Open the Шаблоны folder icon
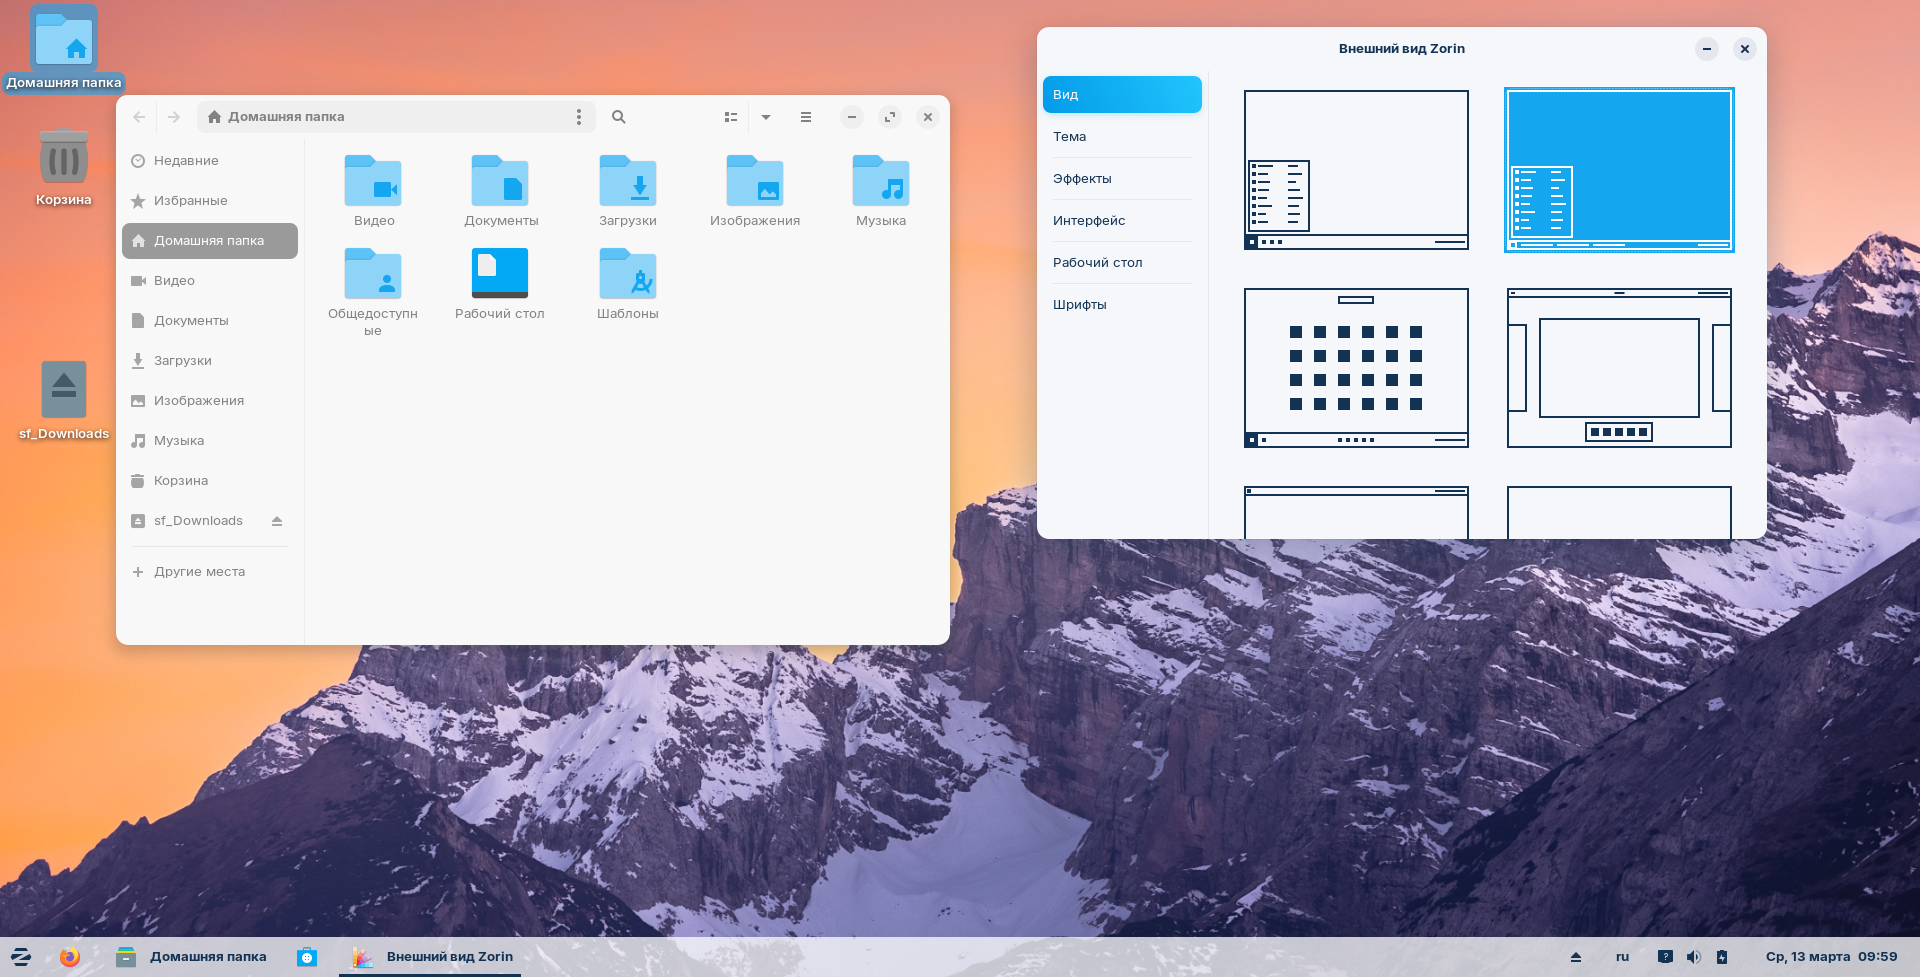The width and height of the screenshot is (1920, 977). tap(627, 275)
